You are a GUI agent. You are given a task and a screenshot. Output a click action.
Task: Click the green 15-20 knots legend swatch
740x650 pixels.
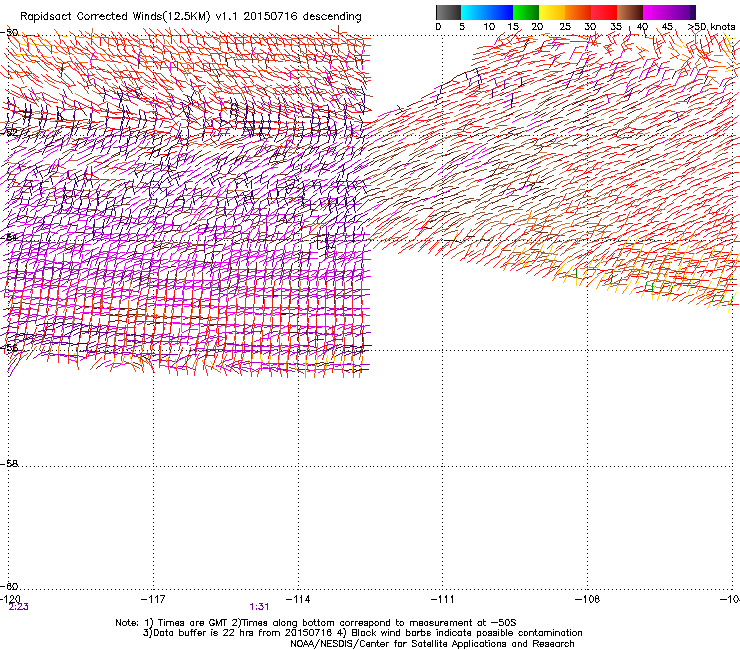click(526, 12)
